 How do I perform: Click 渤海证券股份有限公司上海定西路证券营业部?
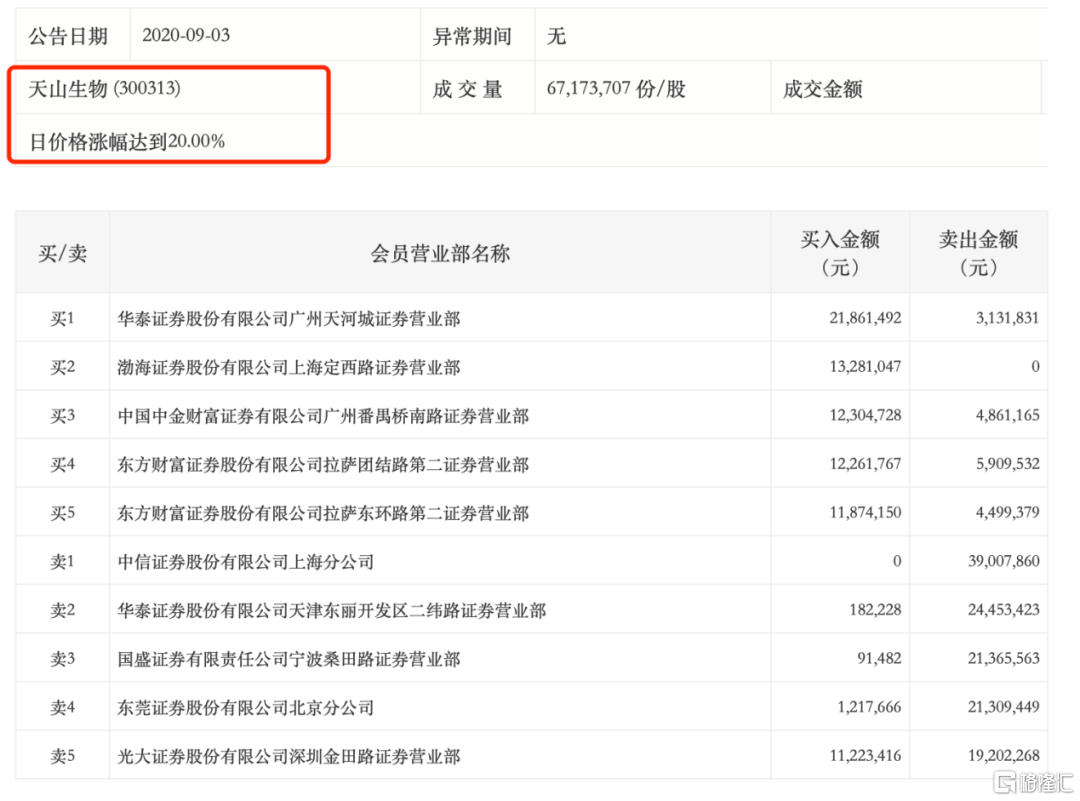pos(289,367)
